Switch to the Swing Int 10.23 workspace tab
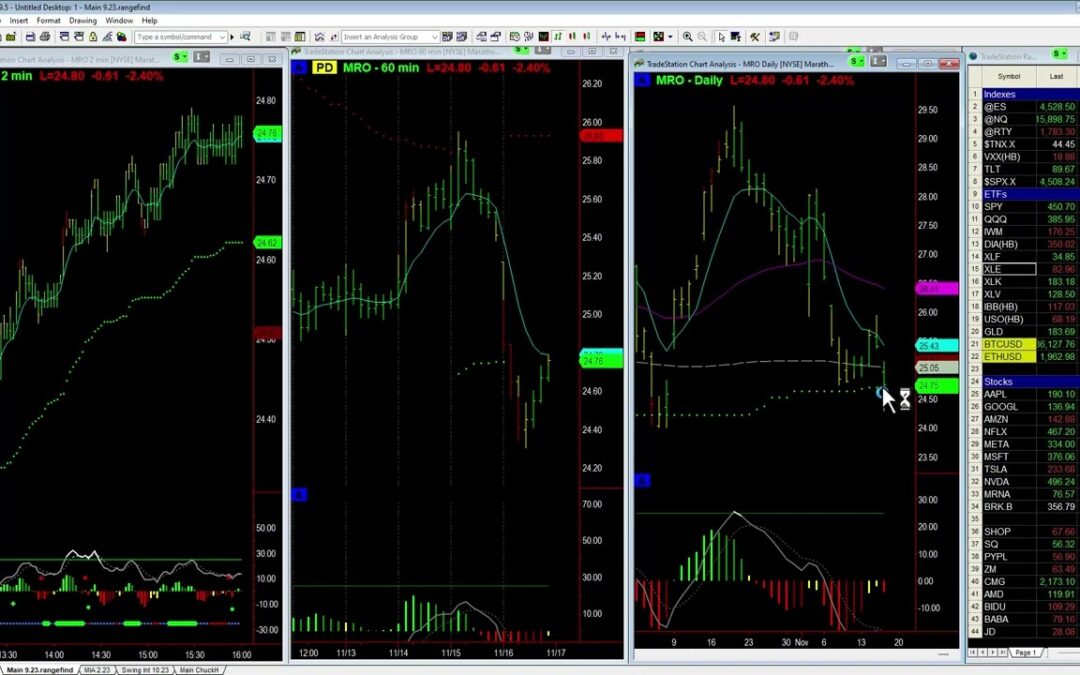 click(x=145, y=669)
